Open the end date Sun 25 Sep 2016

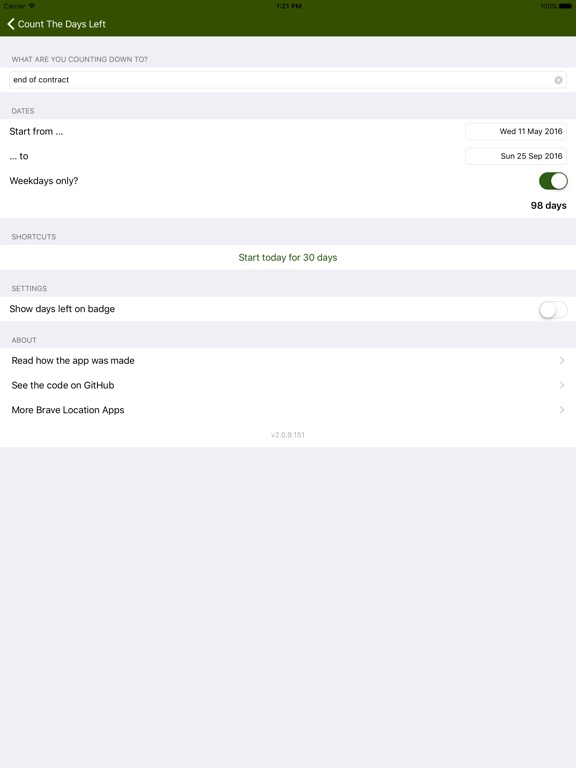(x=516, y=156)
